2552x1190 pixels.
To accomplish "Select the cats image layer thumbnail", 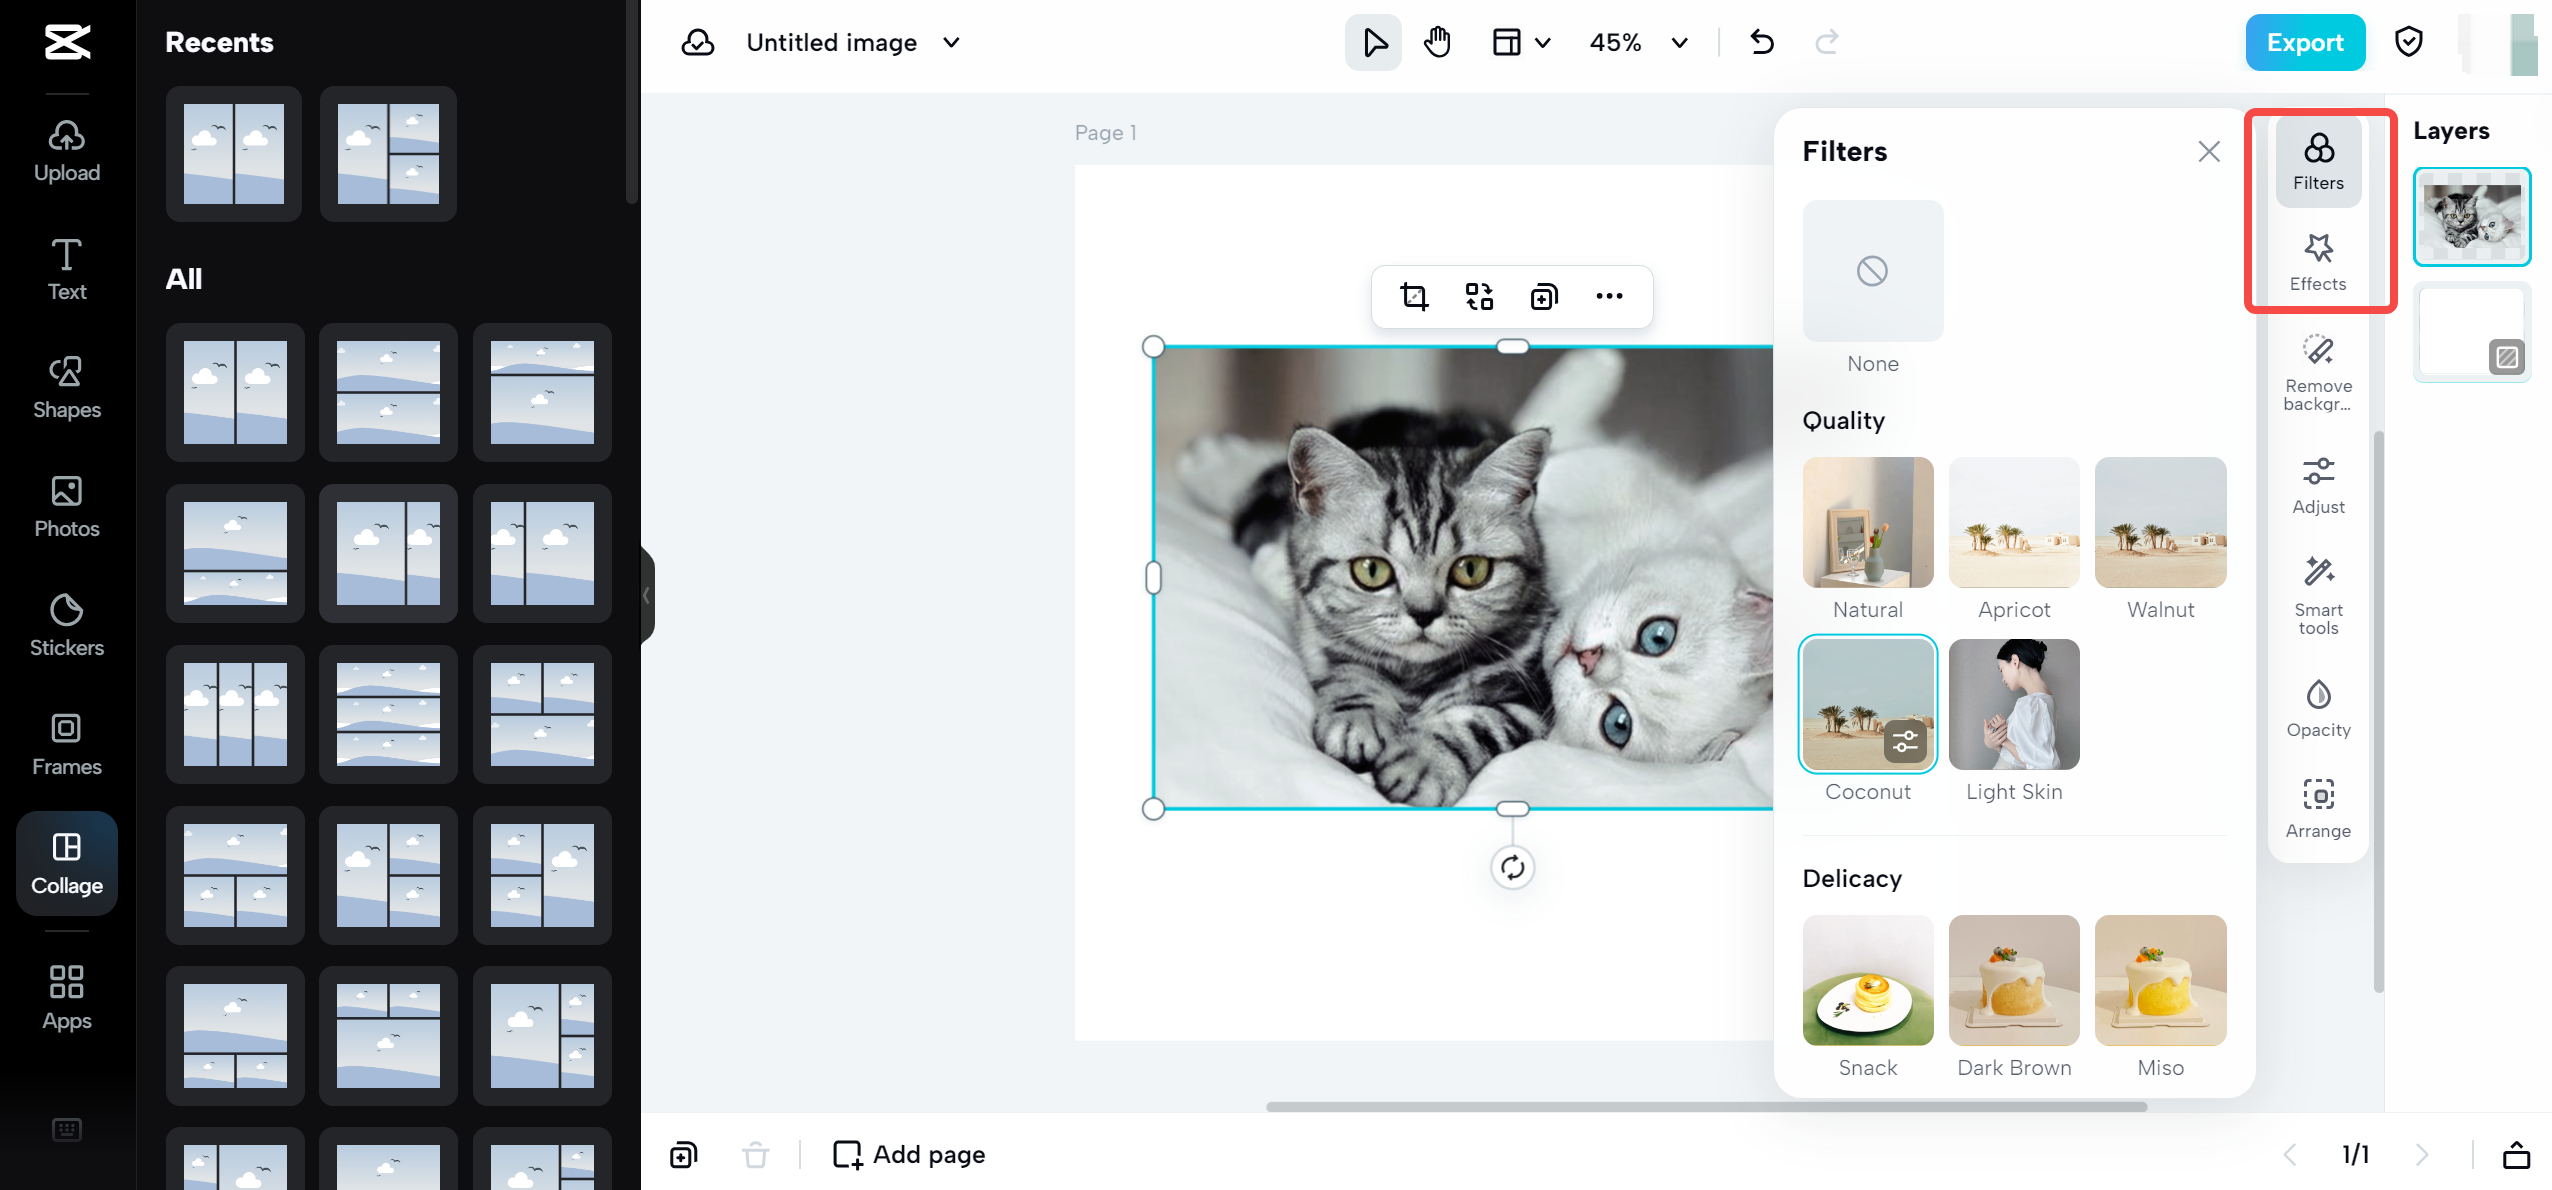I will click(2471, 216).
